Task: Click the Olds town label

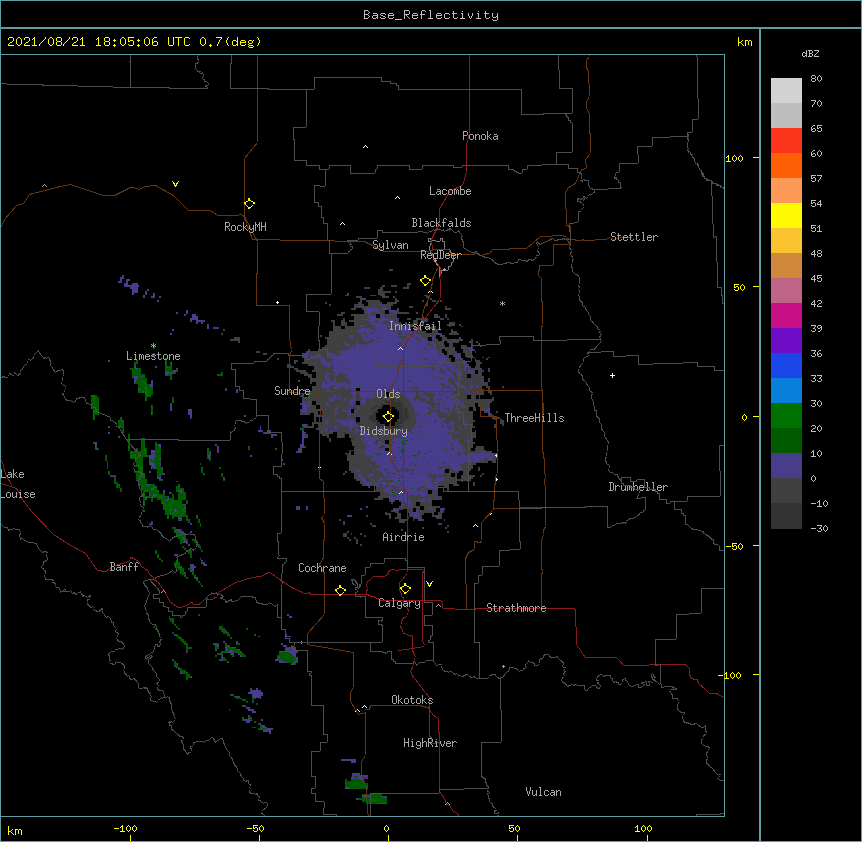Action: click(388, 394)
